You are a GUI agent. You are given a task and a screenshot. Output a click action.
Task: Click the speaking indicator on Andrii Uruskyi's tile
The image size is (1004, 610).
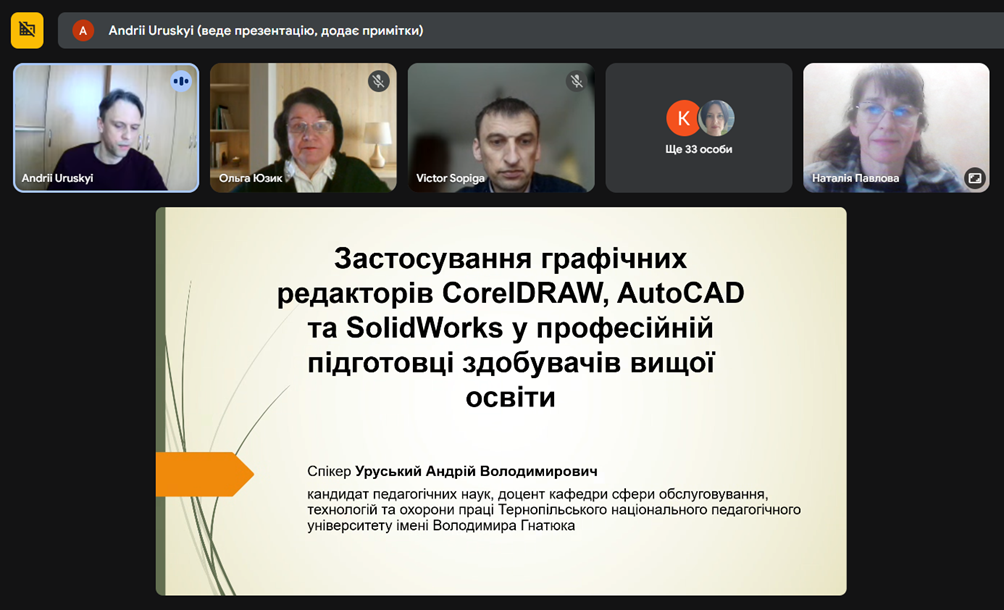(180, 81)
